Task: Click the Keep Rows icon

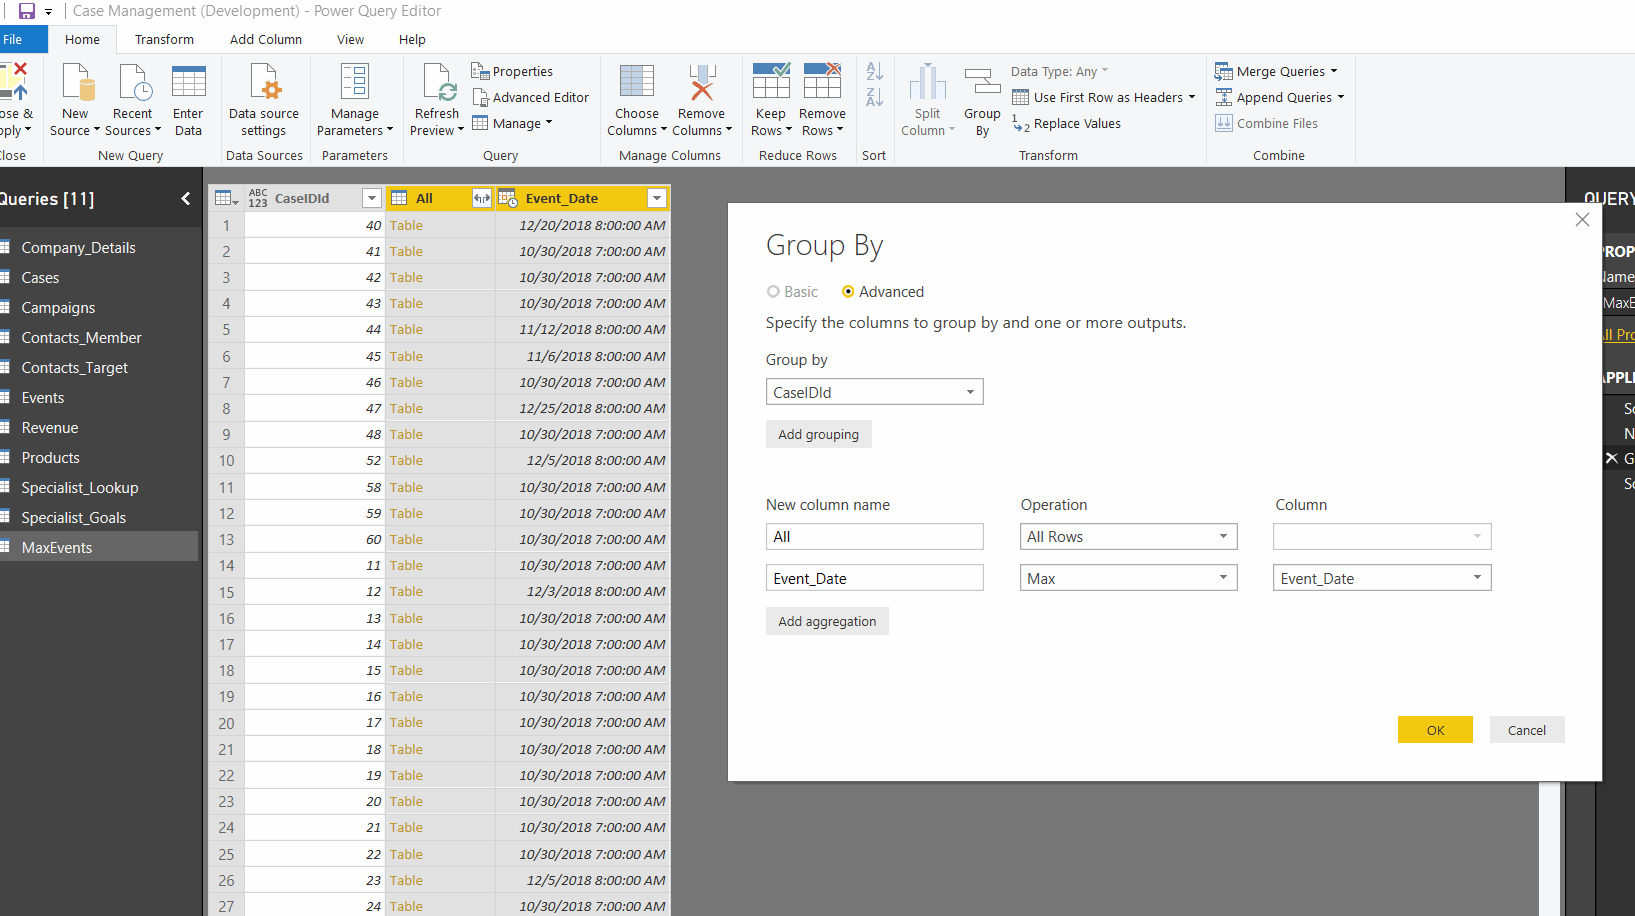Action: pyautogui.click(x=771, y=80)
